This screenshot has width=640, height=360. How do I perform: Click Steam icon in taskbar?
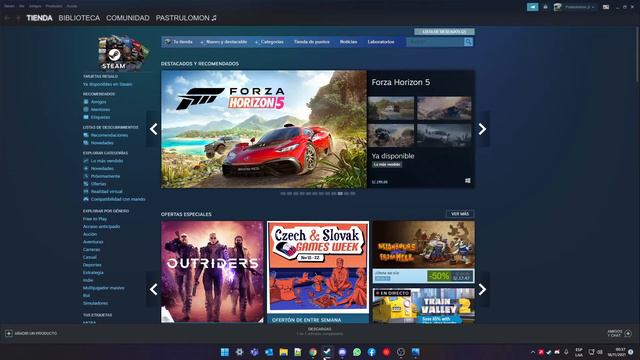click(x=327, y=352)
